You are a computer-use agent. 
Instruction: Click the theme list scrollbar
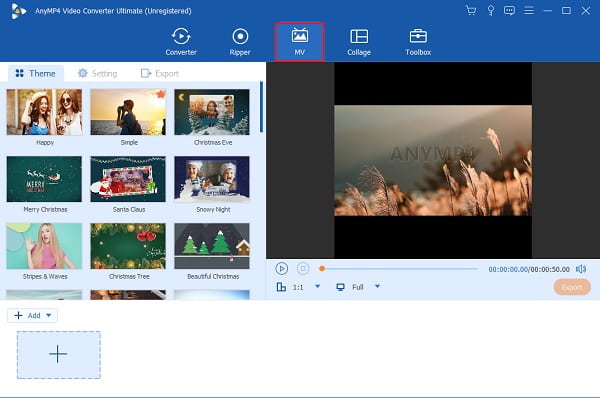pos(261,107)
